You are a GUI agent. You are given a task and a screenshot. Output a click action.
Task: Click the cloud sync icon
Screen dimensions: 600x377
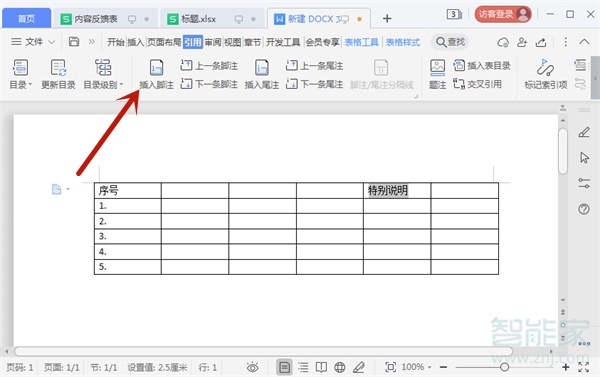503,42
